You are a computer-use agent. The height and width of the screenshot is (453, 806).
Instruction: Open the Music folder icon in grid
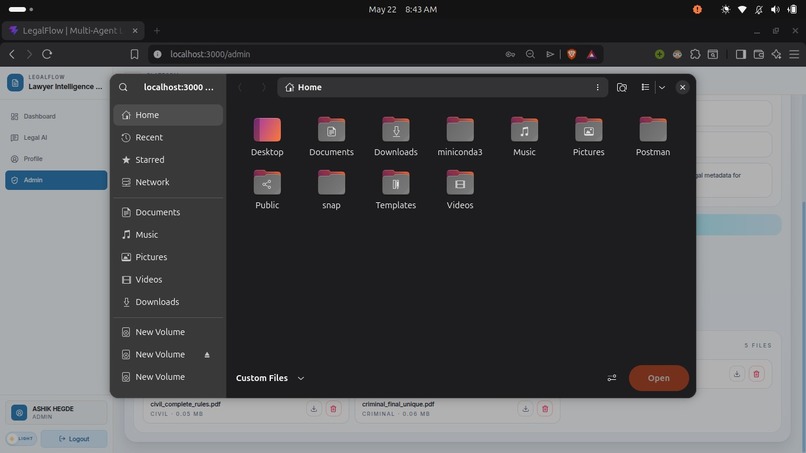[524, 136]
